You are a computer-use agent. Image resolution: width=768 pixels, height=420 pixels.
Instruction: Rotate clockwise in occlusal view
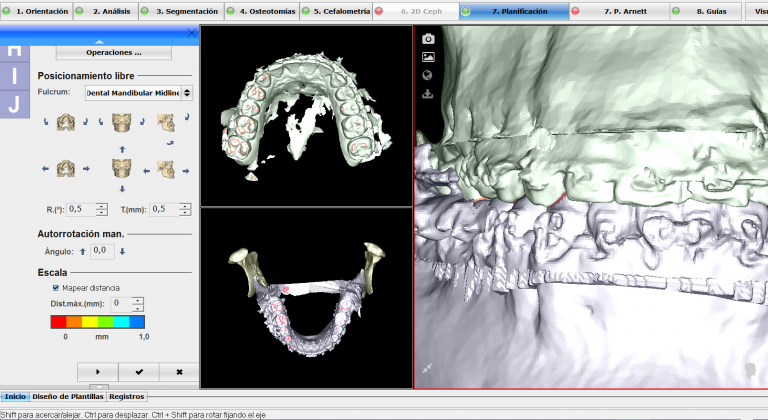[x=85, y=121]
